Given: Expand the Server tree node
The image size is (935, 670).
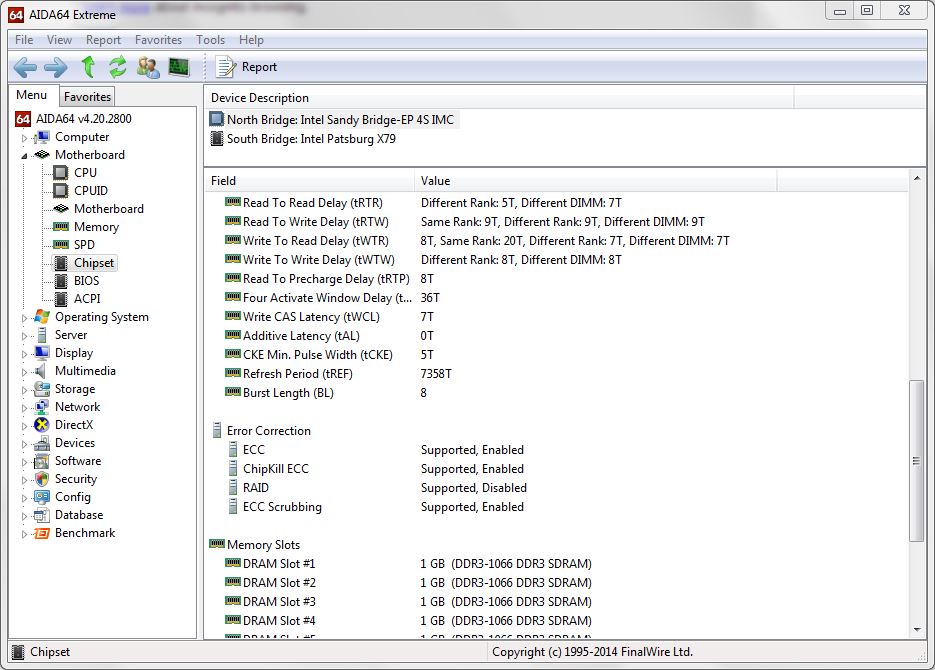Looking at the screenshot, I should 24,336.
